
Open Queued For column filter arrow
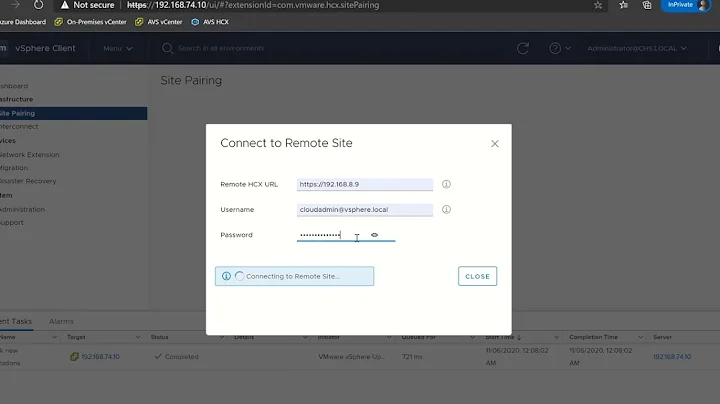(472, 337)
